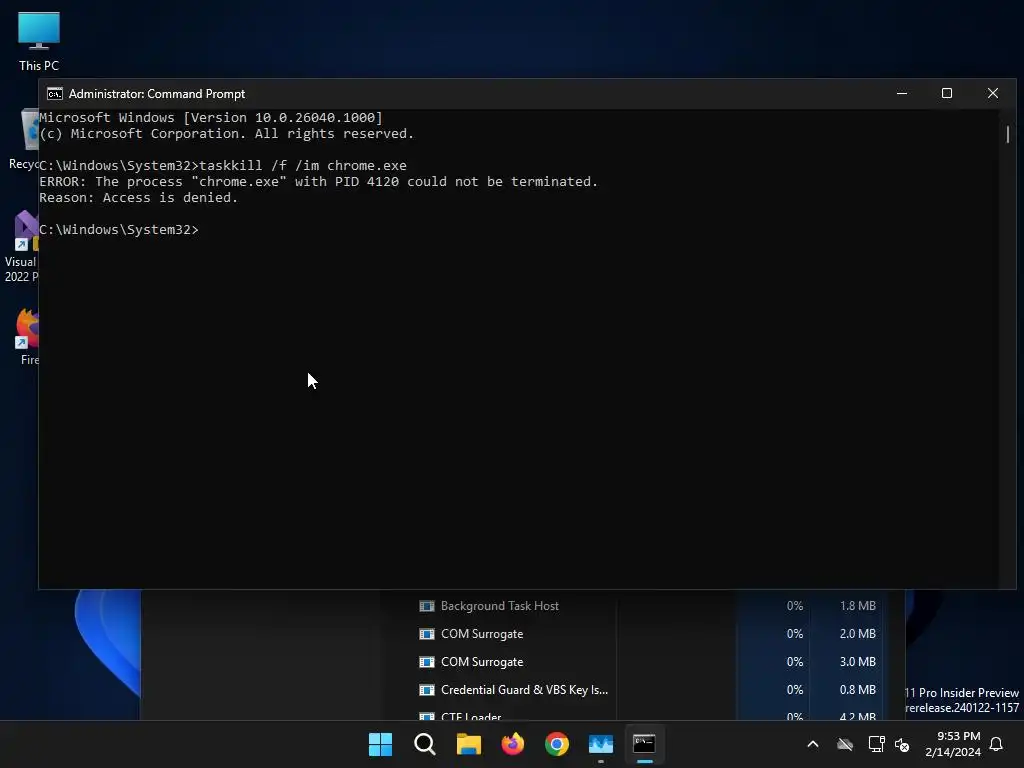
Task: Click Background Task Host process icon
Action: [426, 606]
